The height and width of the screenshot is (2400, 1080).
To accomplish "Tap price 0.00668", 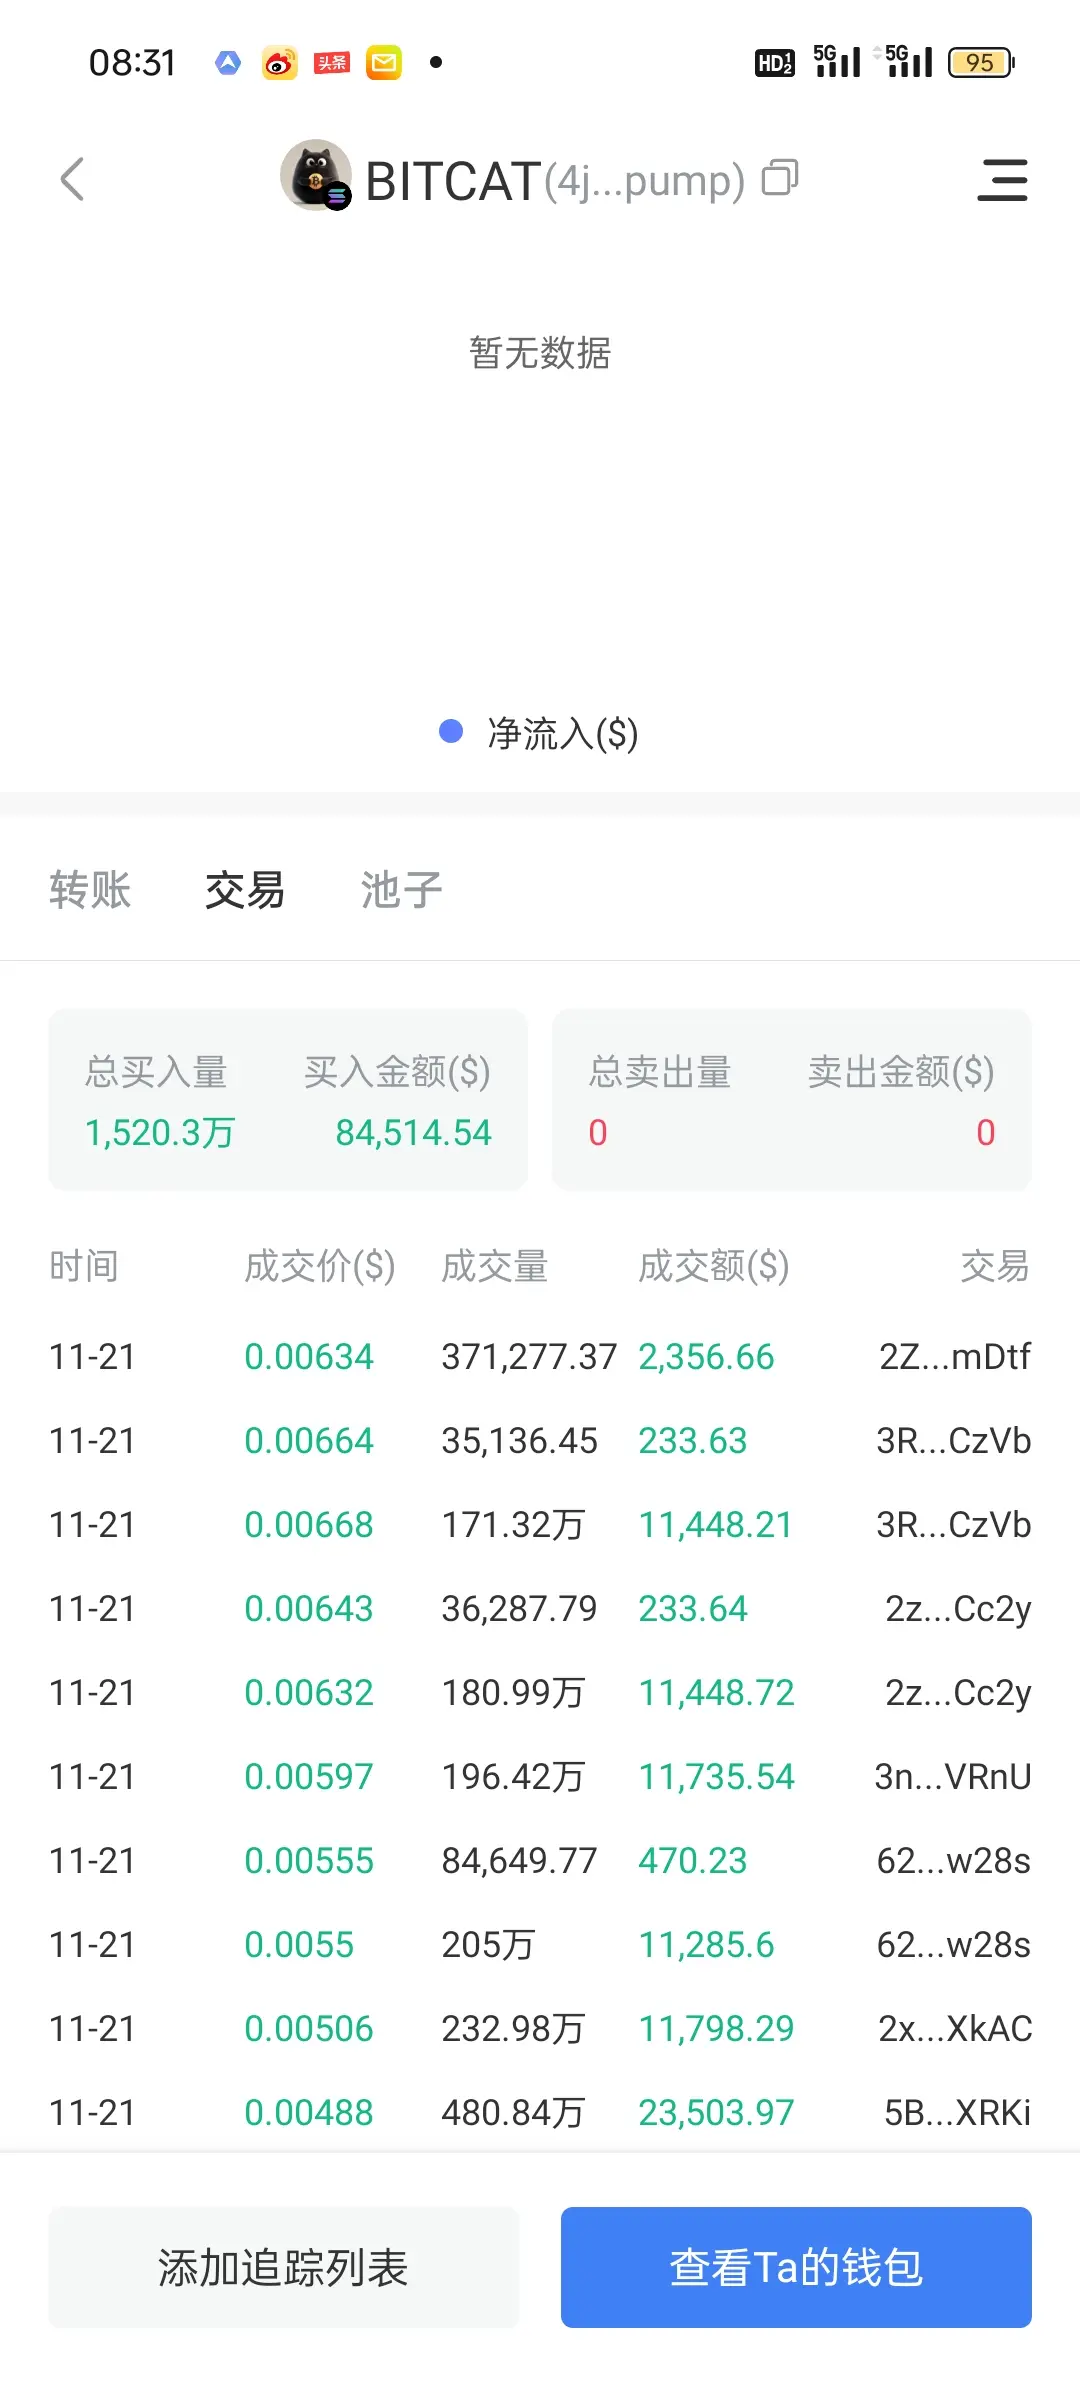I will [309, 1525].
